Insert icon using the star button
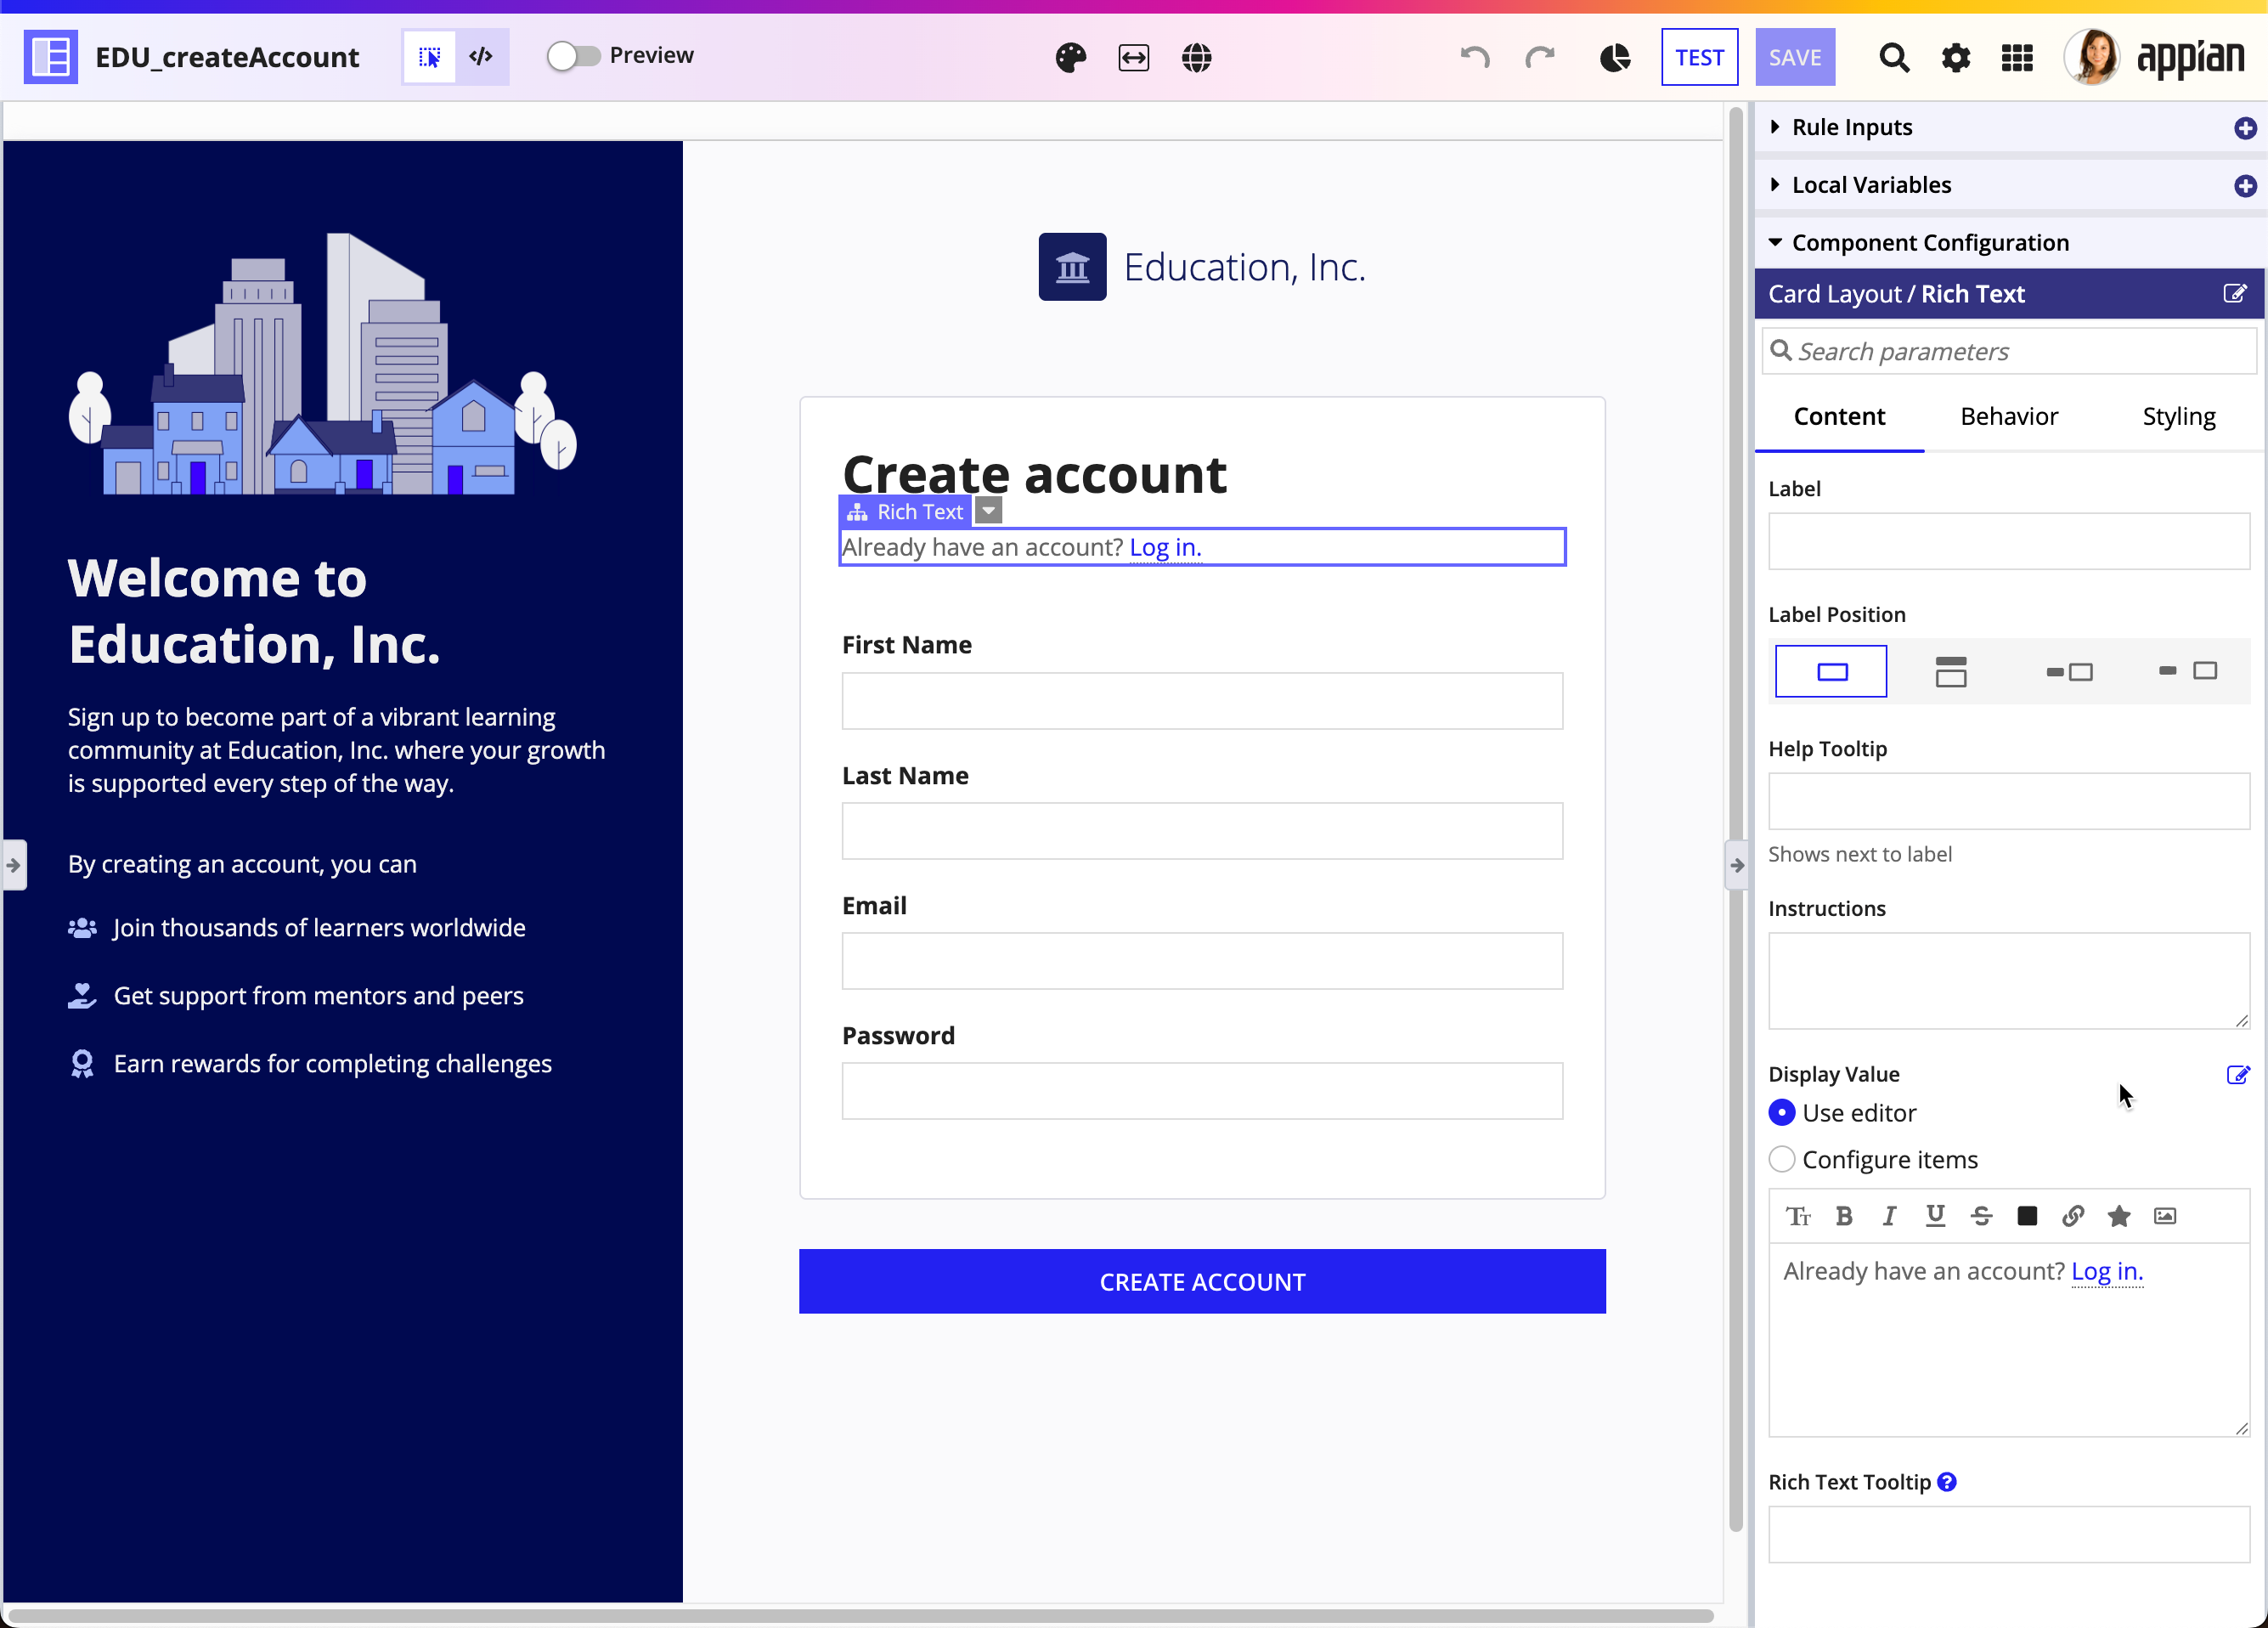 [x=2118, y=1216]
